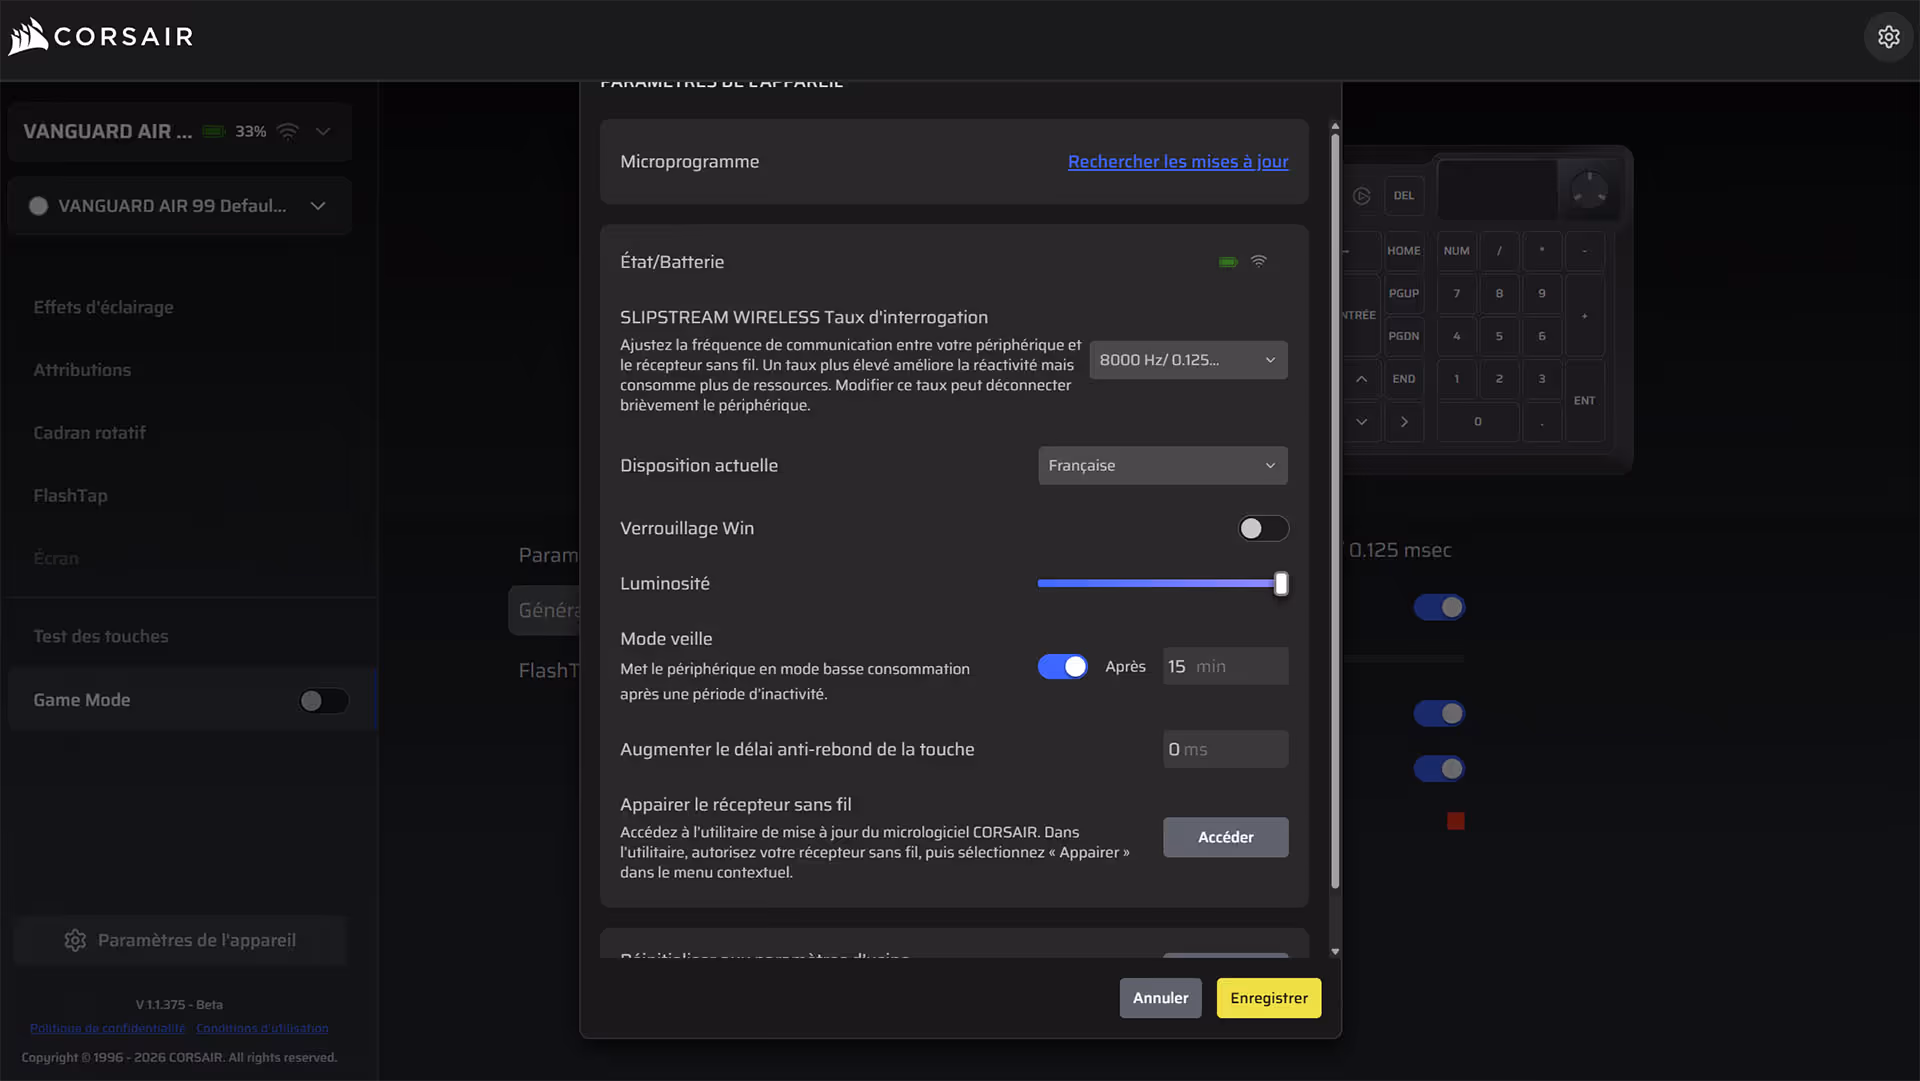Click the red color swatch behind dialog
The height and width of the screenshot is (1081, 1920).
coord(1456,822)
